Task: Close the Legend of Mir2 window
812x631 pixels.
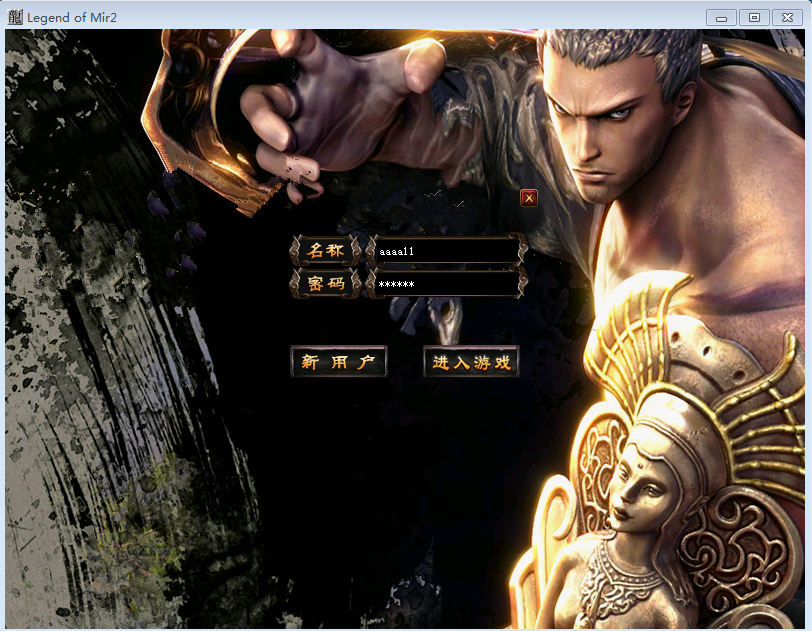Action: [787, 18]
